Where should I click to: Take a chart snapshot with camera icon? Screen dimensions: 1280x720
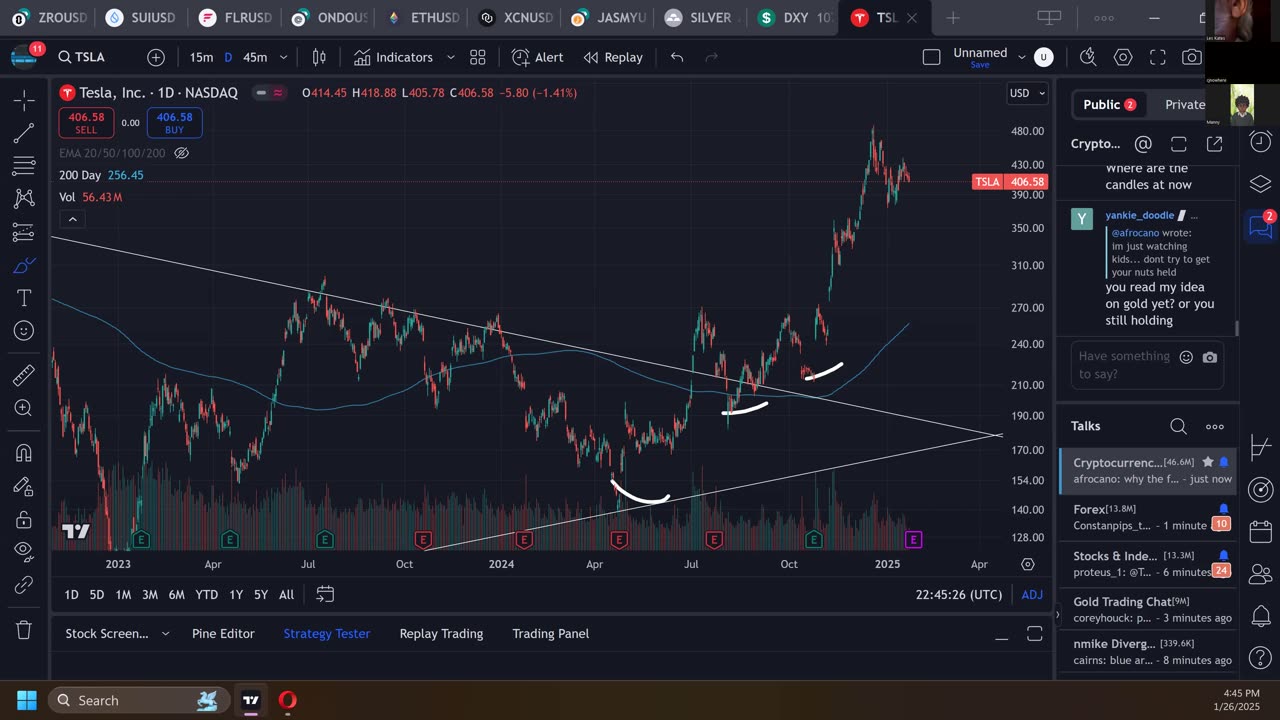pos(1192,57)
